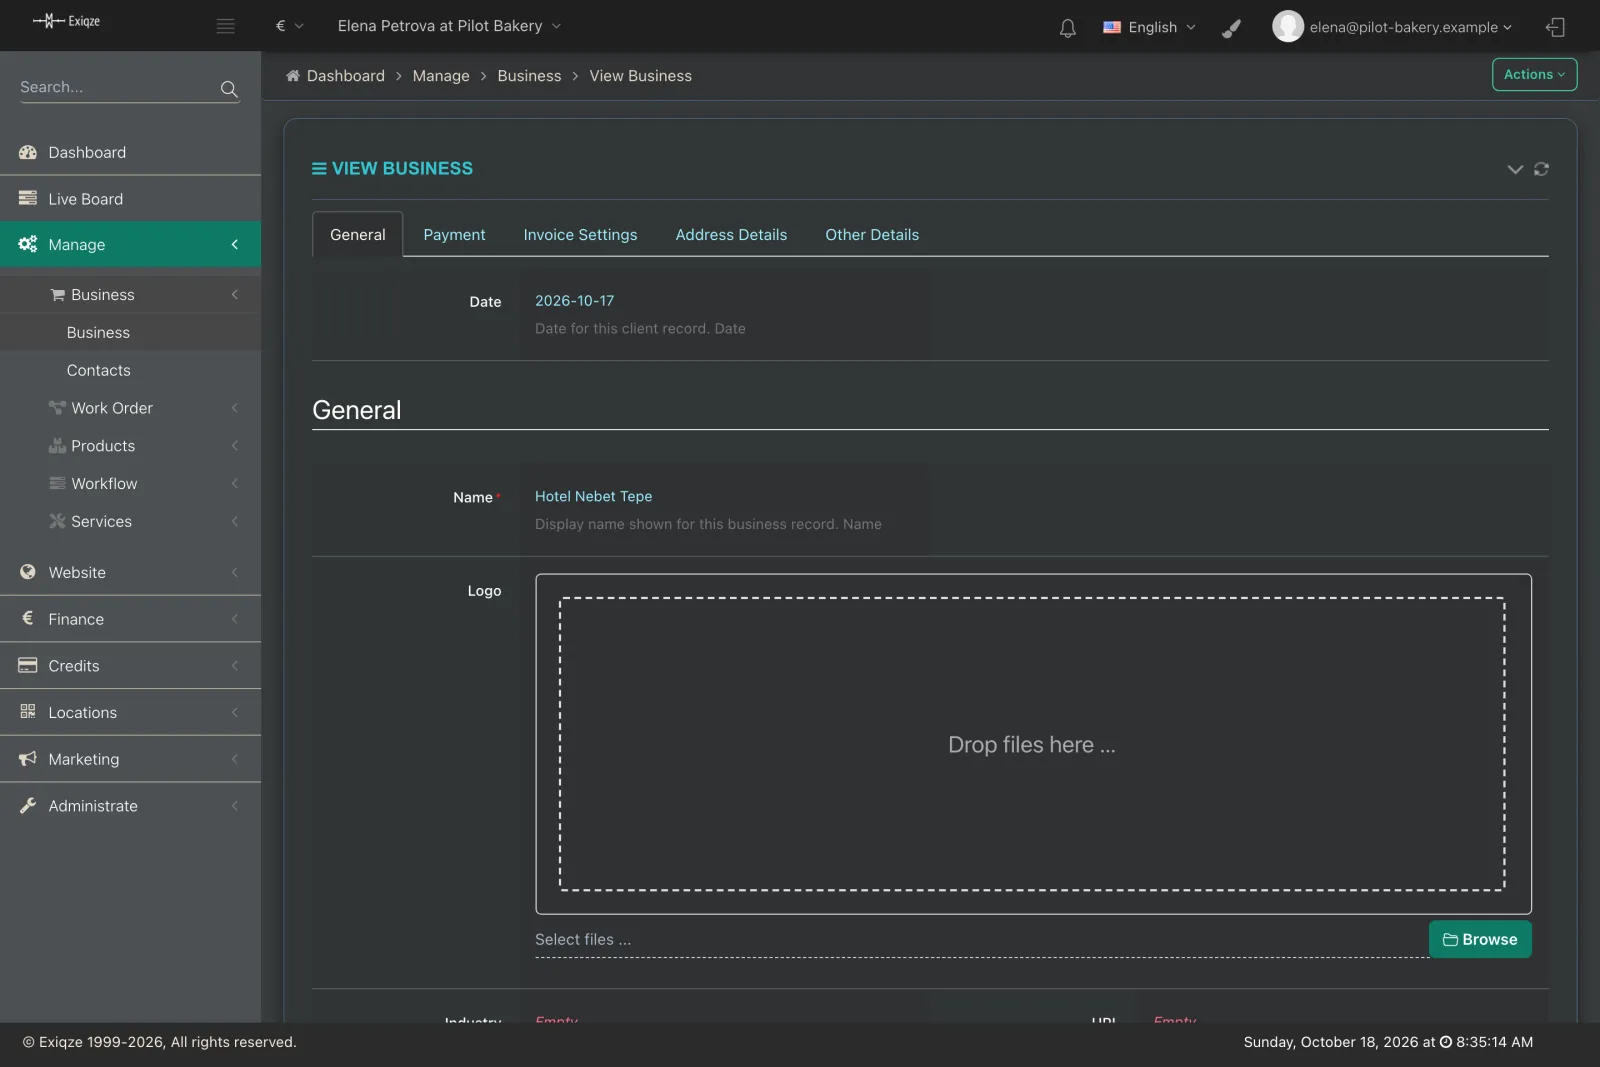
Task: Toggle the sidebar hamburger menu icon
Action: 226,26
